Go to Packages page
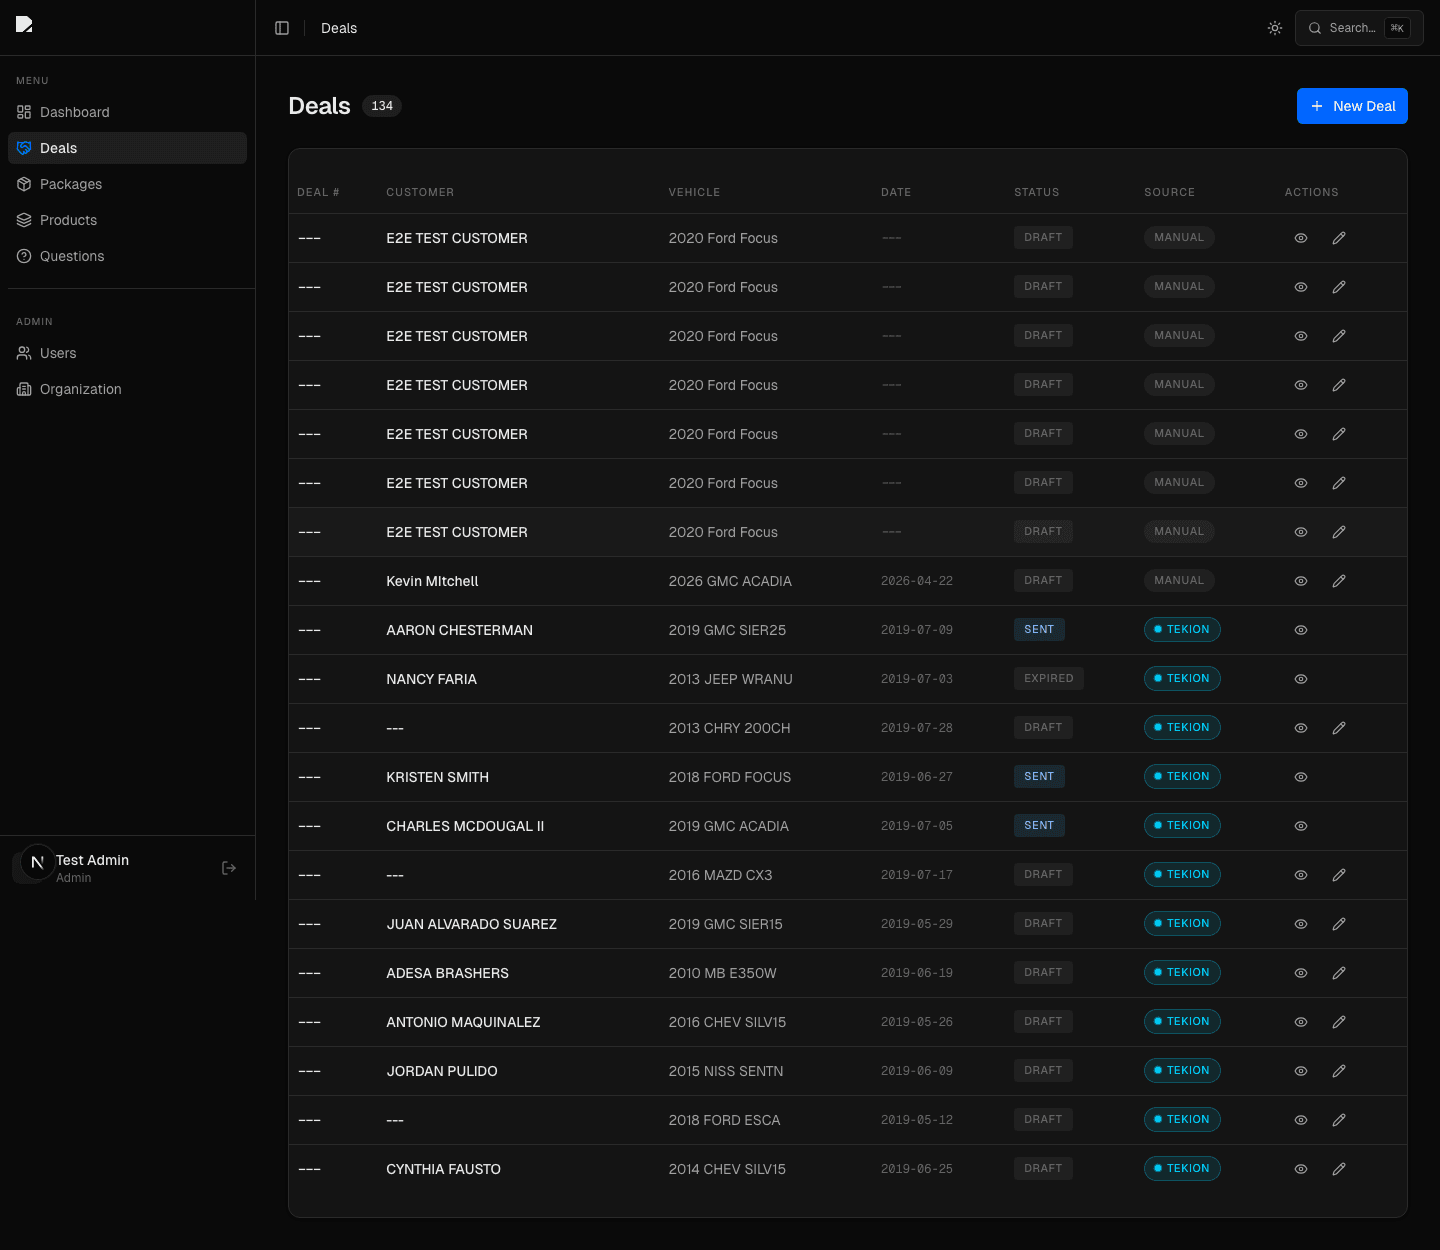This screenshot has width=1440, height=1250. coord(127,184)
